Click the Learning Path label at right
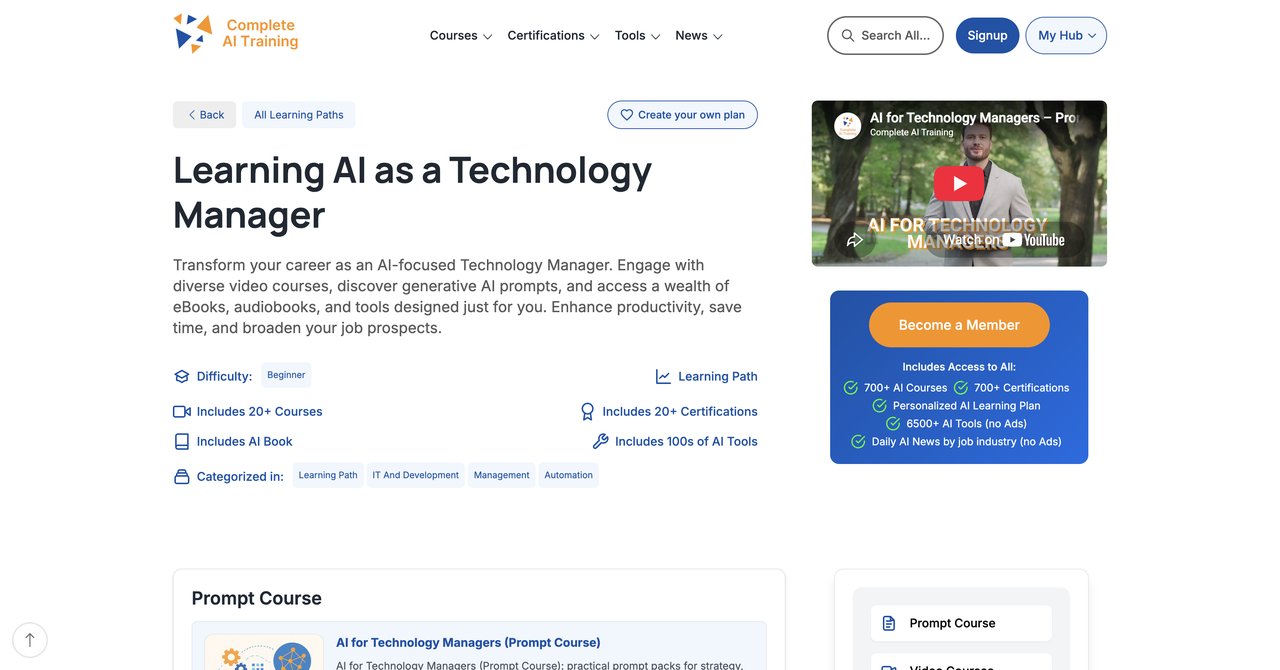Screen dimensions: 1280x670 718,377
